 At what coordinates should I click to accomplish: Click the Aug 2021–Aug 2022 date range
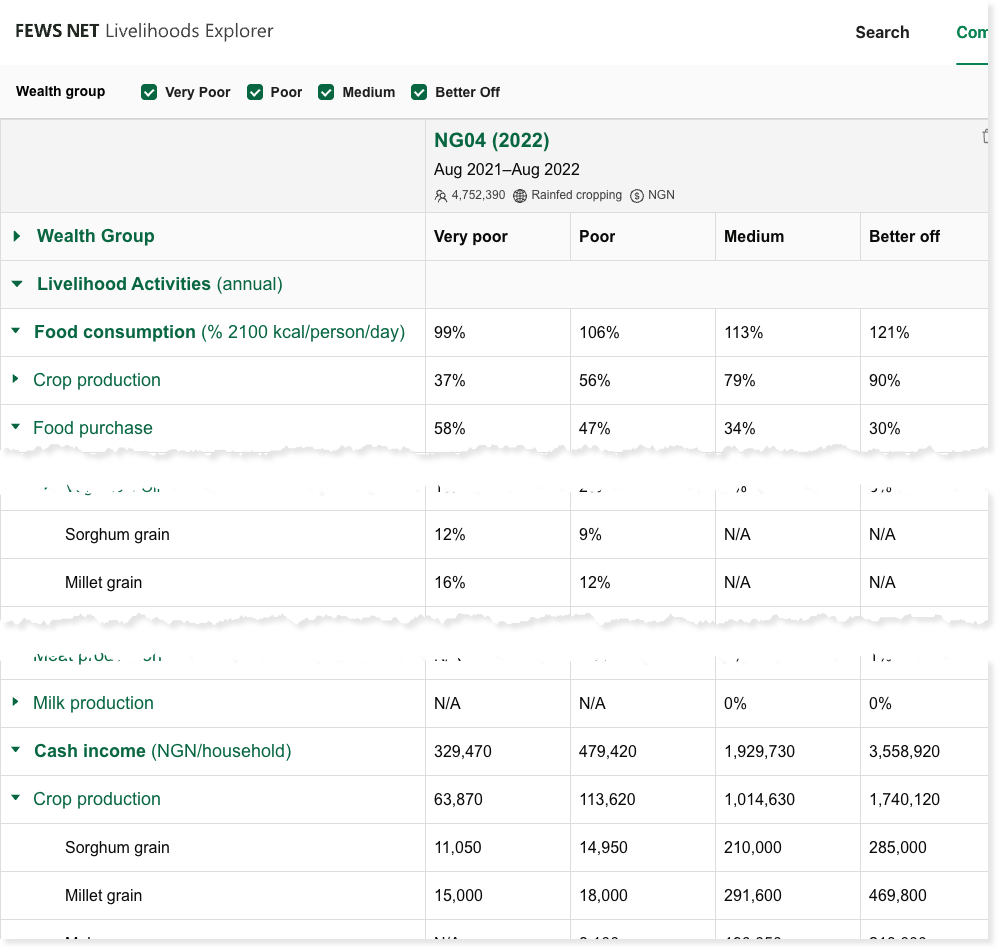click(507, 169)
